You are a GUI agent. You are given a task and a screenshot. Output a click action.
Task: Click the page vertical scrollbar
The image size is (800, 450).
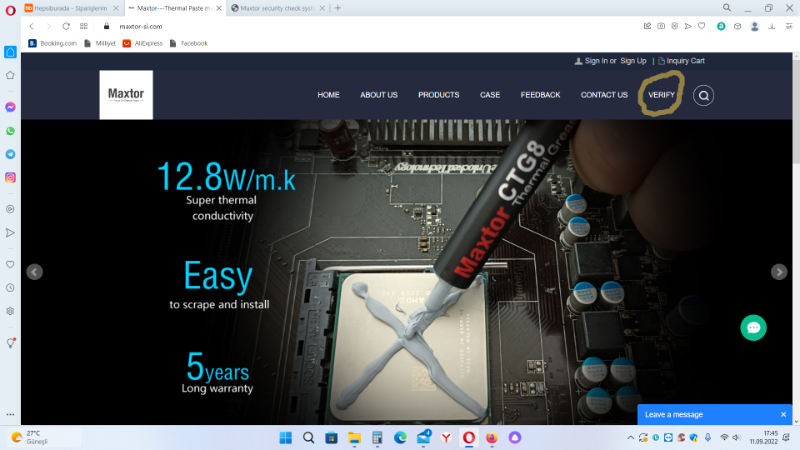point(796,238)
